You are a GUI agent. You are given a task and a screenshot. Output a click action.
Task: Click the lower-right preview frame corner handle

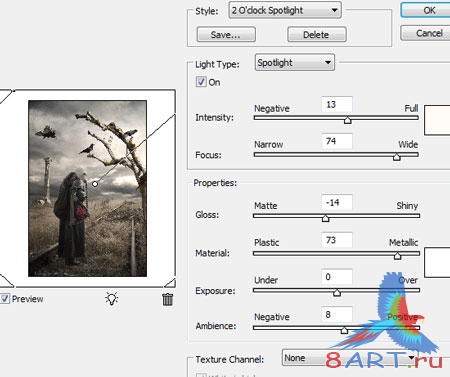[x=171, y=283]
